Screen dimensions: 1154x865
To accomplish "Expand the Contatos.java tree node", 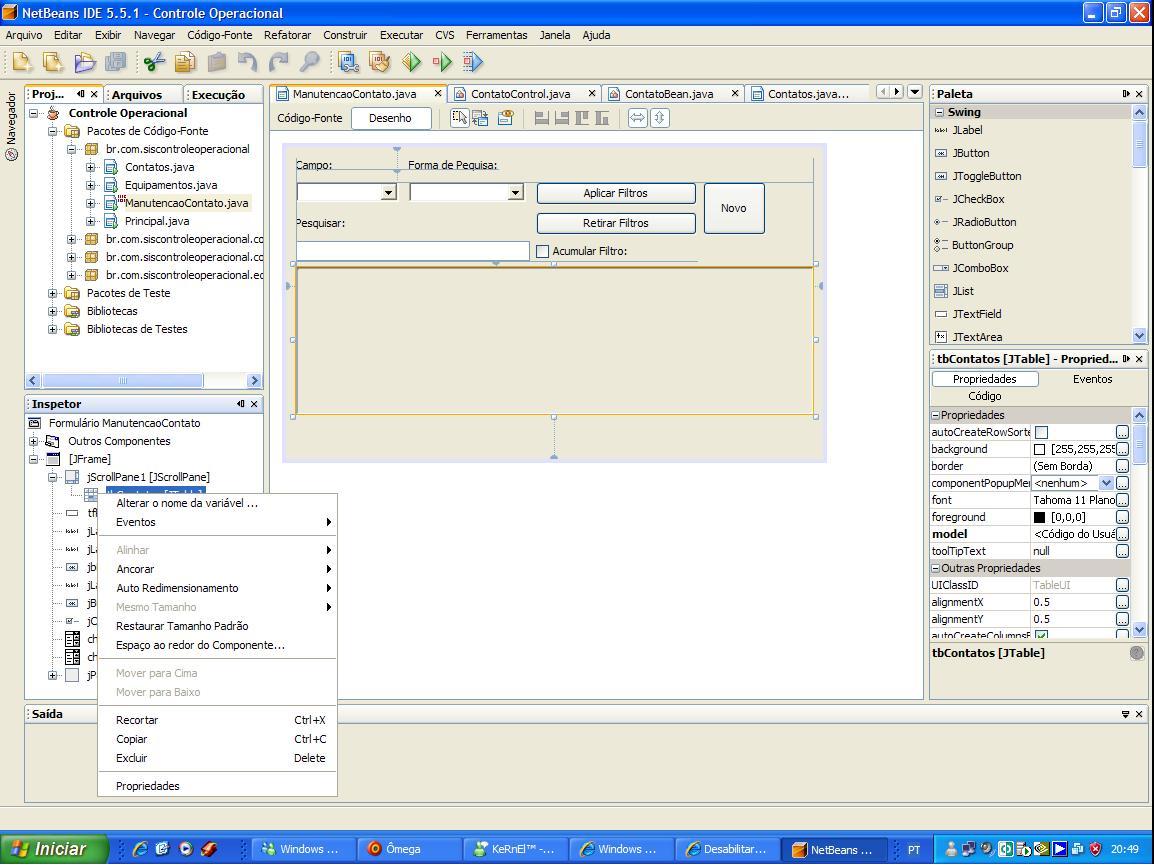I will (x=91, y=167).
